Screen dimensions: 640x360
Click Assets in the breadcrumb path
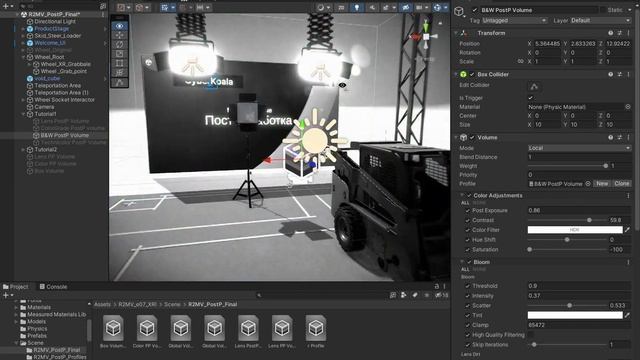(x=102, y=304)
